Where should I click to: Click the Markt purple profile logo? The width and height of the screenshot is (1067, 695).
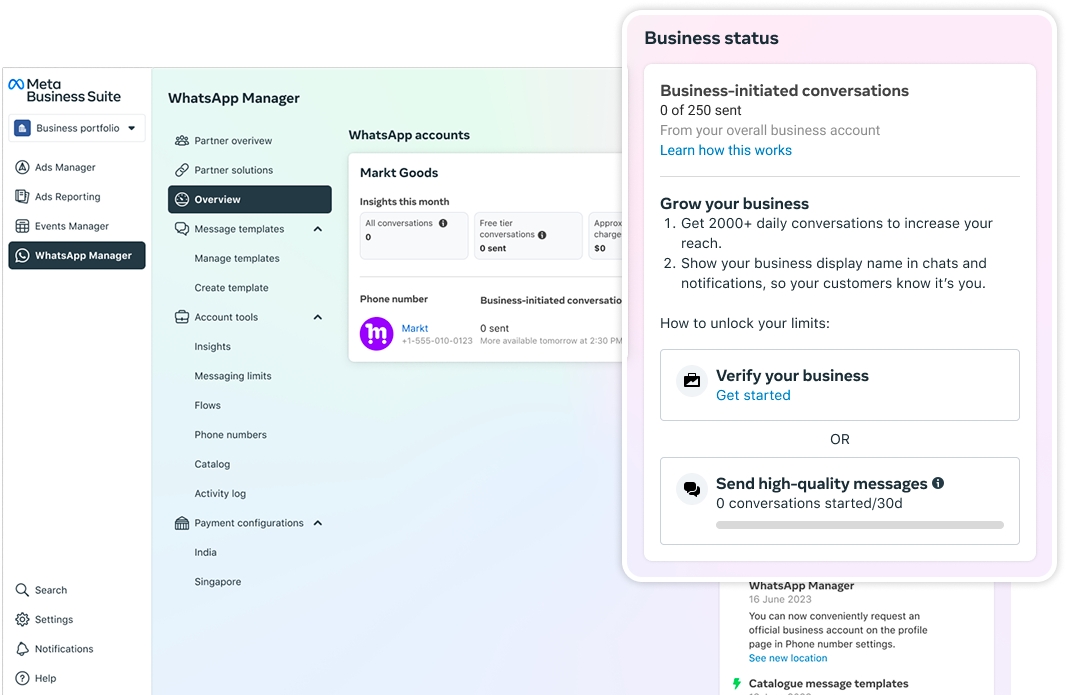pos(377,334)
